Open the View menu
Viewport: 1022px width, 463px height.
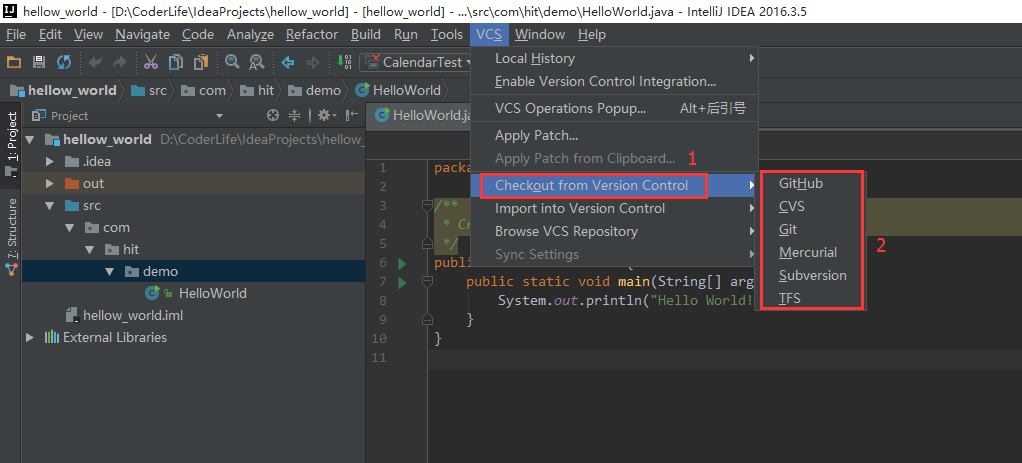[88, 35]
